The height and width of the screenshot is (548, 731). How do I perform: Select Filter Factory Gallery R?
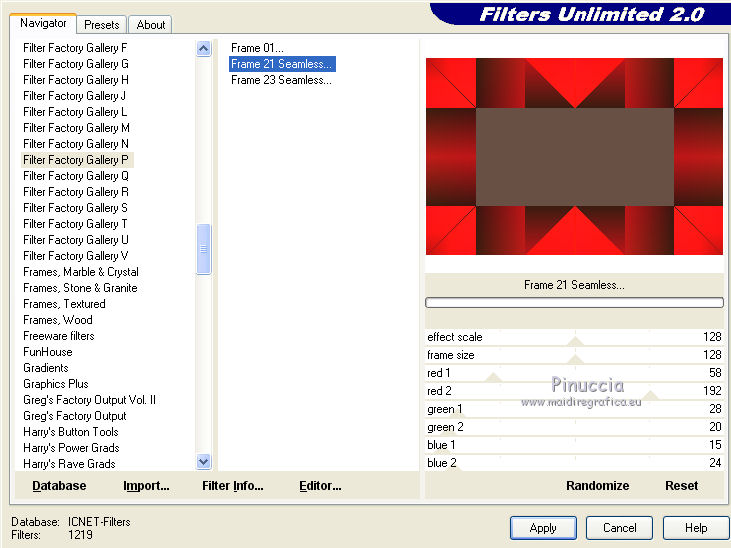(x=76, y=192)
